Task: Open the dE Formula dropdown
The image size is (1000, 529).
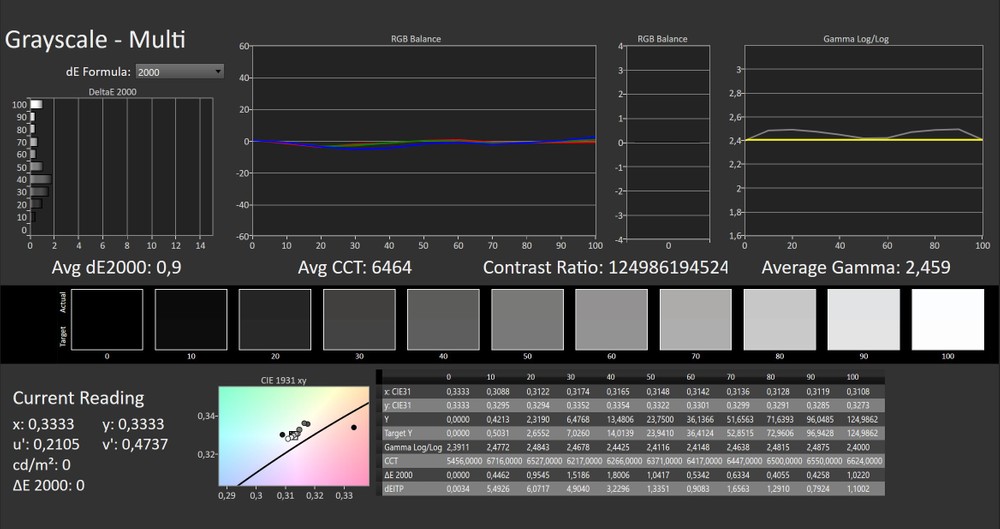Action: [x=179, y=71]
